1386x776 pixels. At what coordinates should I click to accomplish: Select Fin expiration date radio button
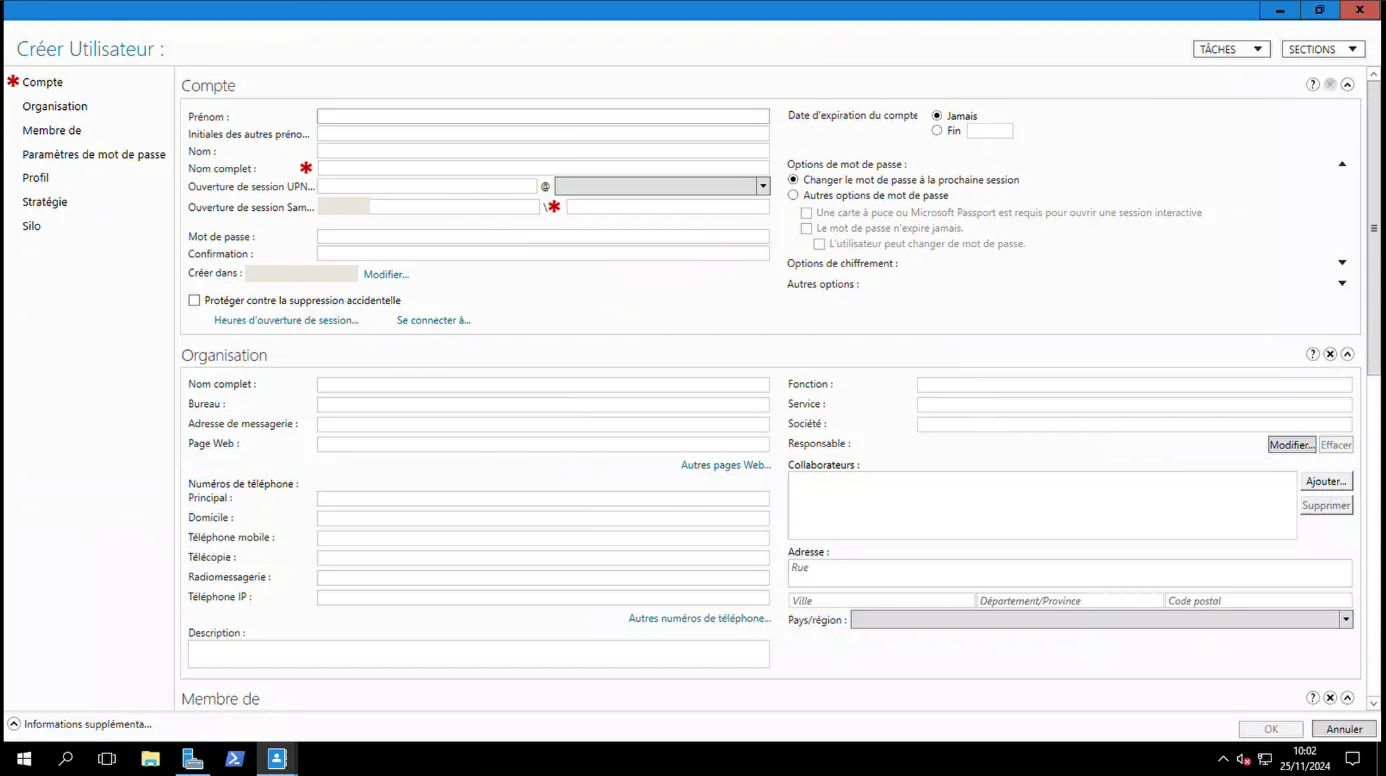(x=937, y=131)
